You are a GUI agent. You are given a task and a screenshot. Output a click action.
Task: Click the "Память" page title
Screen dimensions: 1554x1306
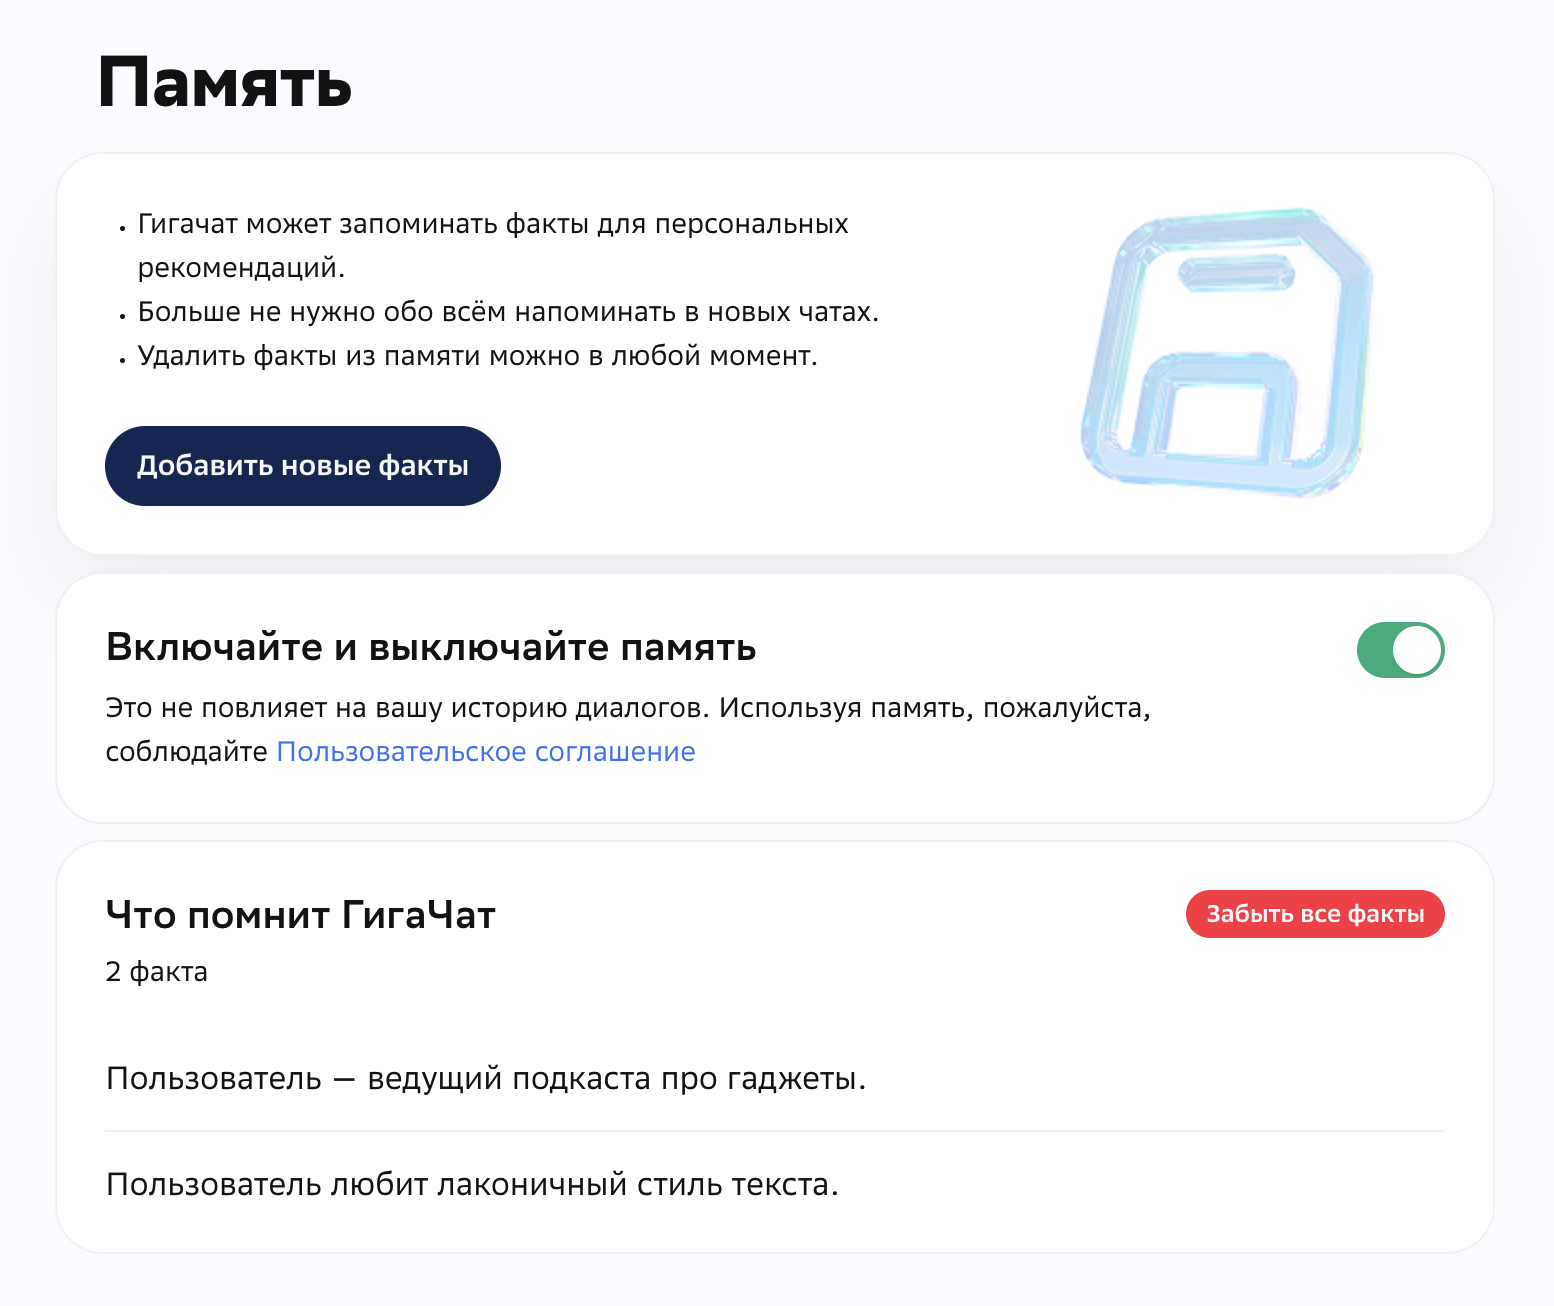(x=225, y=83)
